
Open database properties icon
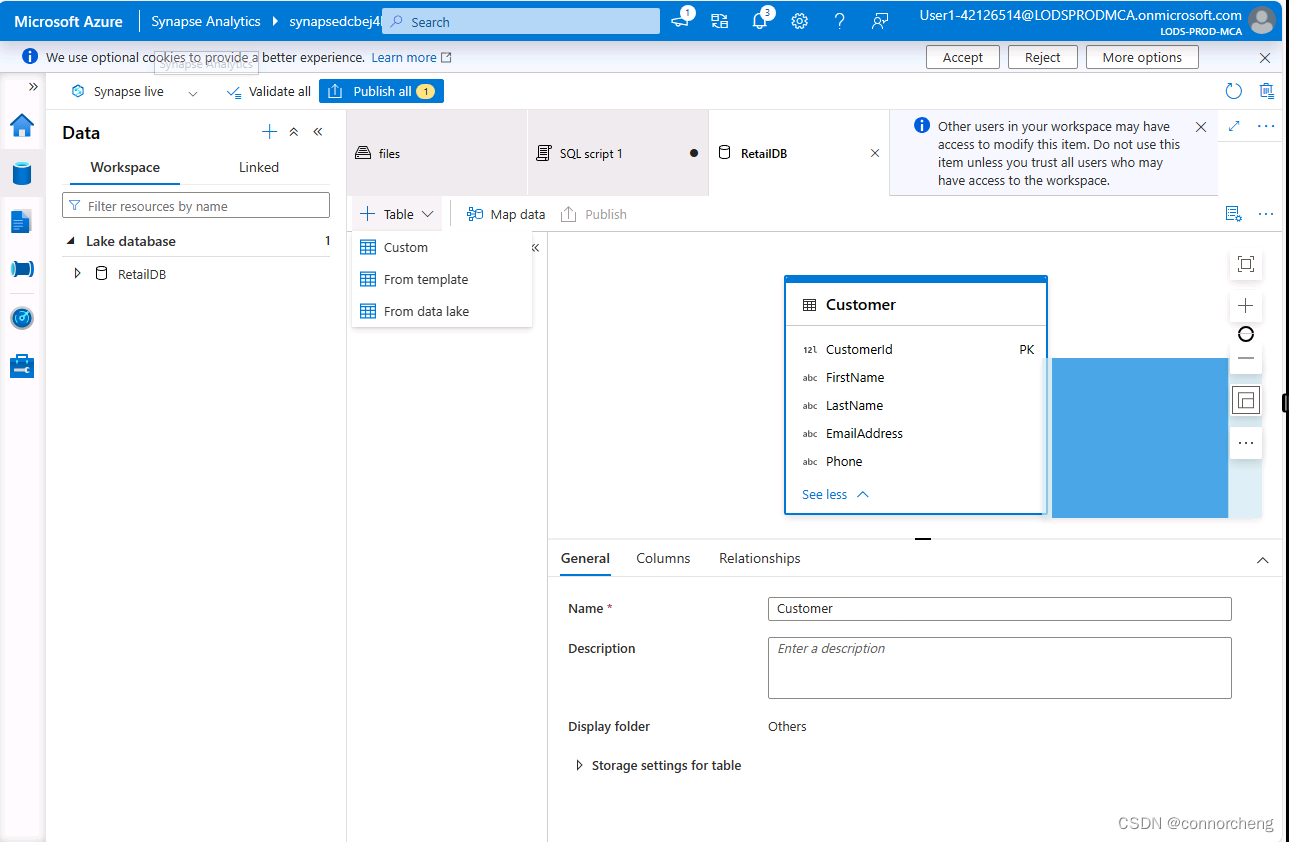click(1234, 214)
